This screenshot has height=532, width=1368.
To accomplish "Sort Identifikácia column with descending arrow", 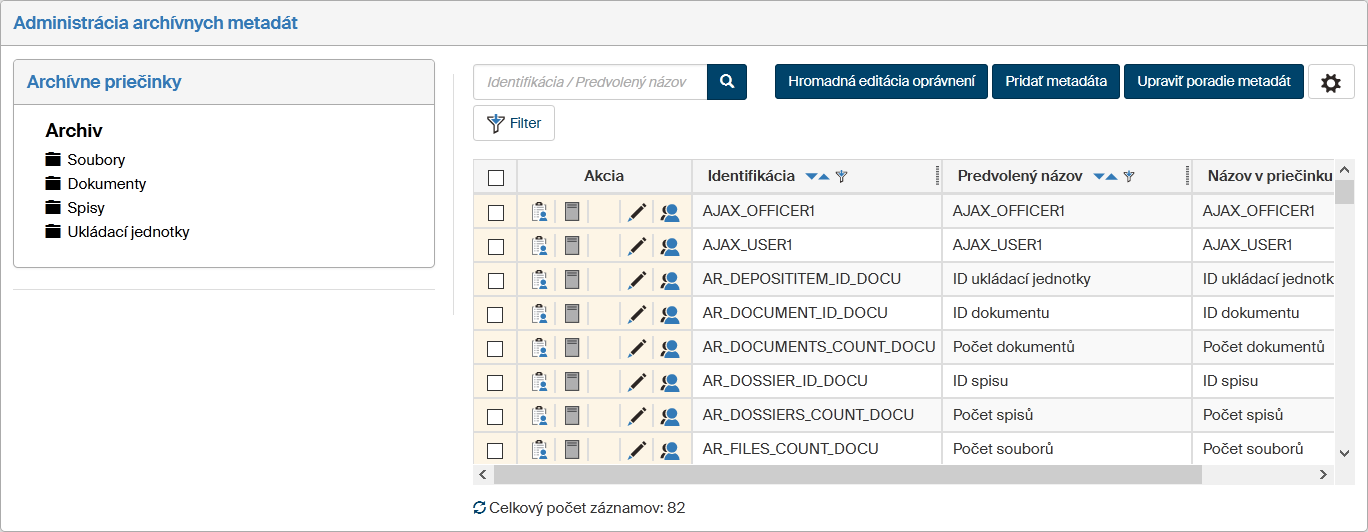I will pos(811,177).
